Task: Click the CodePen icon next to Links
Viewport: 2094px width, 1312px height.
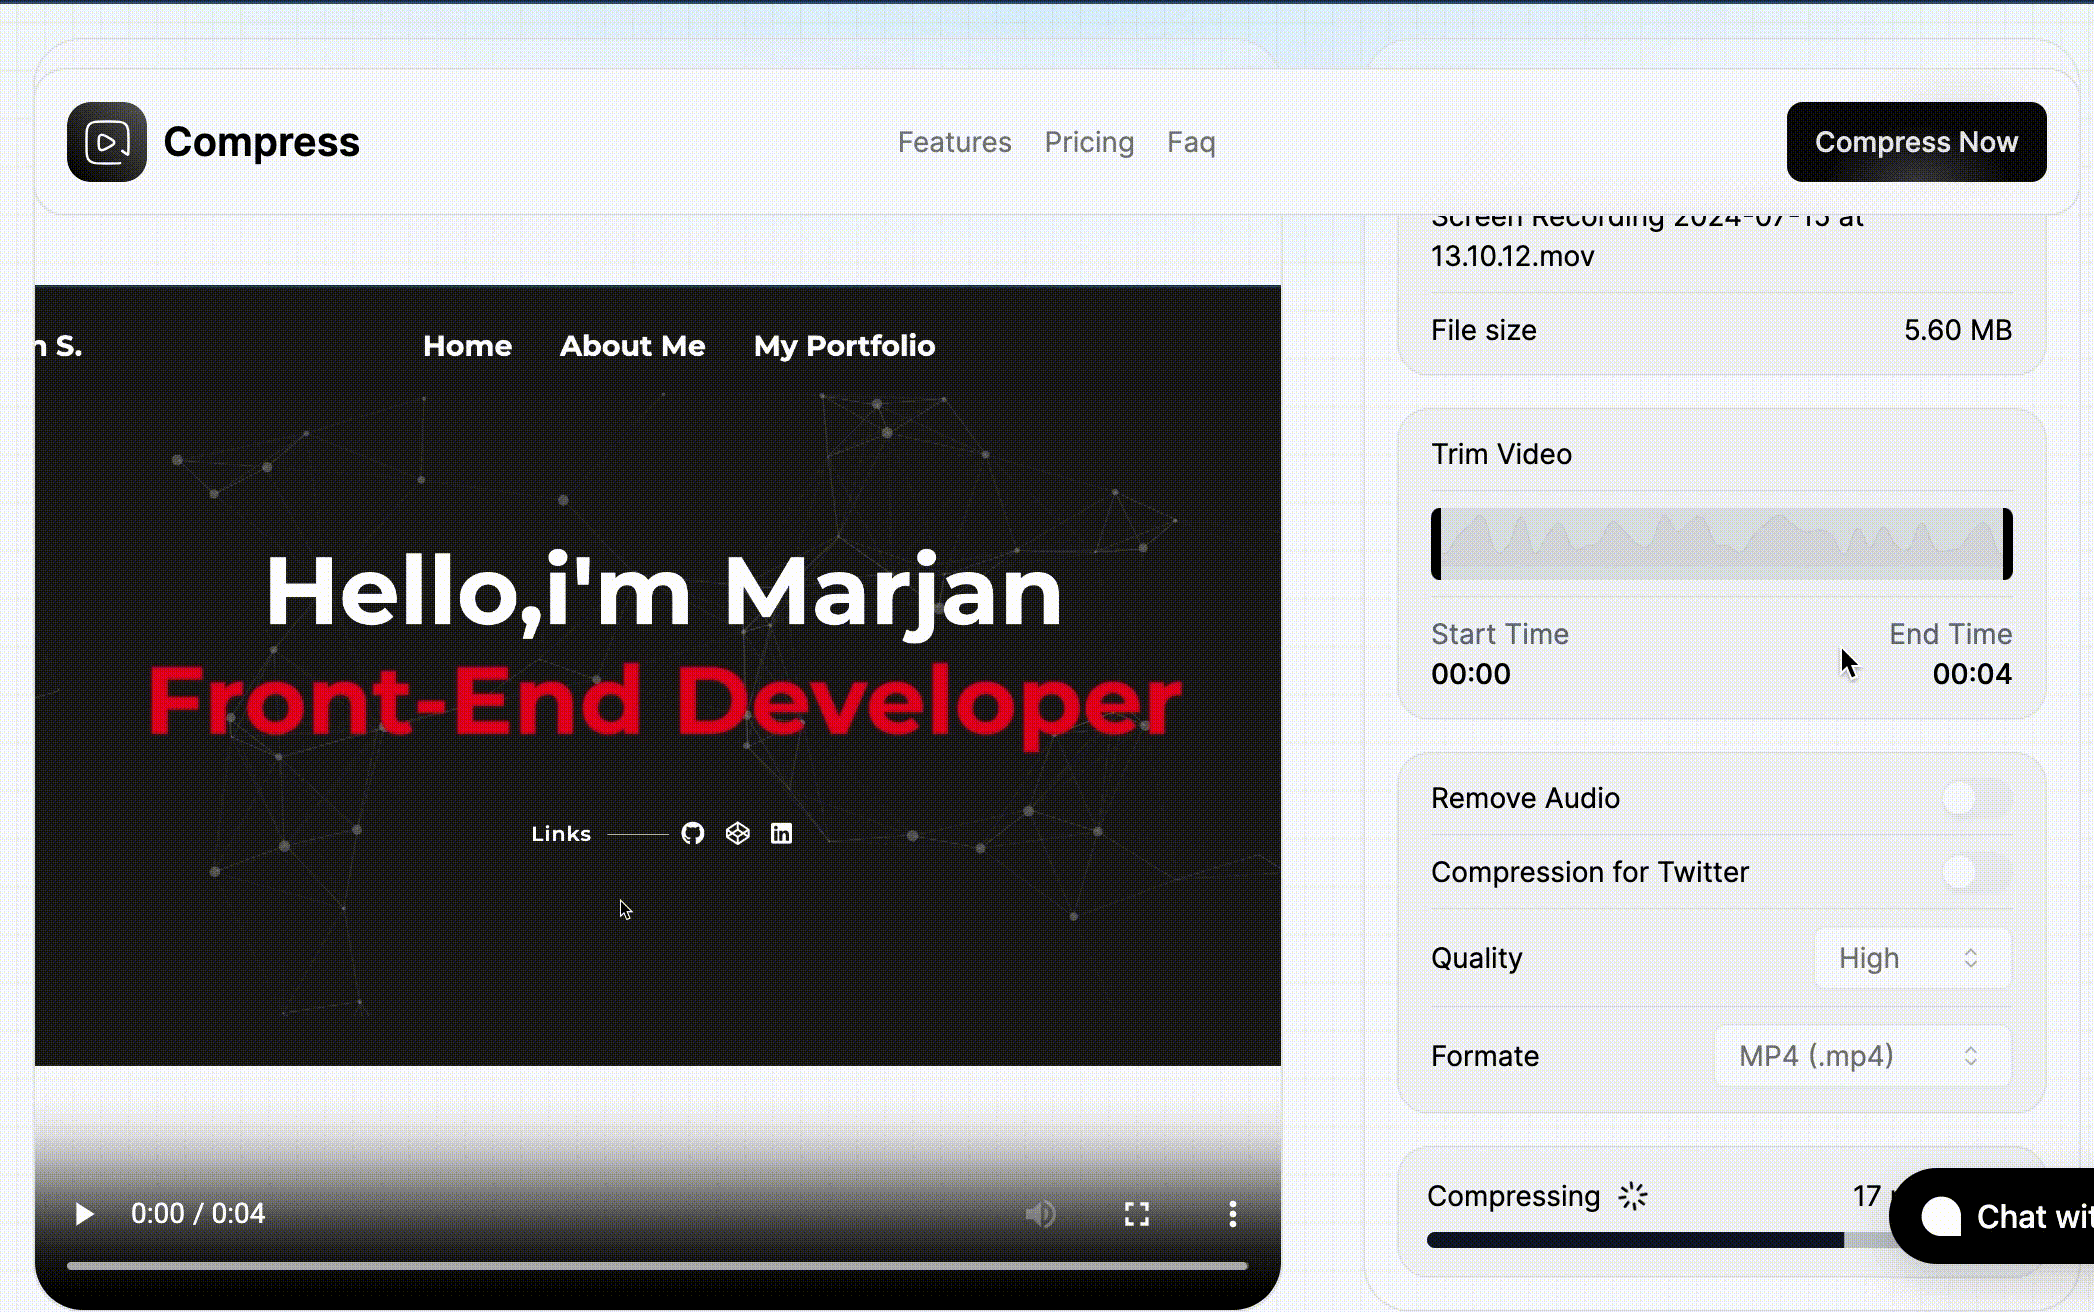Action: pos(737,833)
